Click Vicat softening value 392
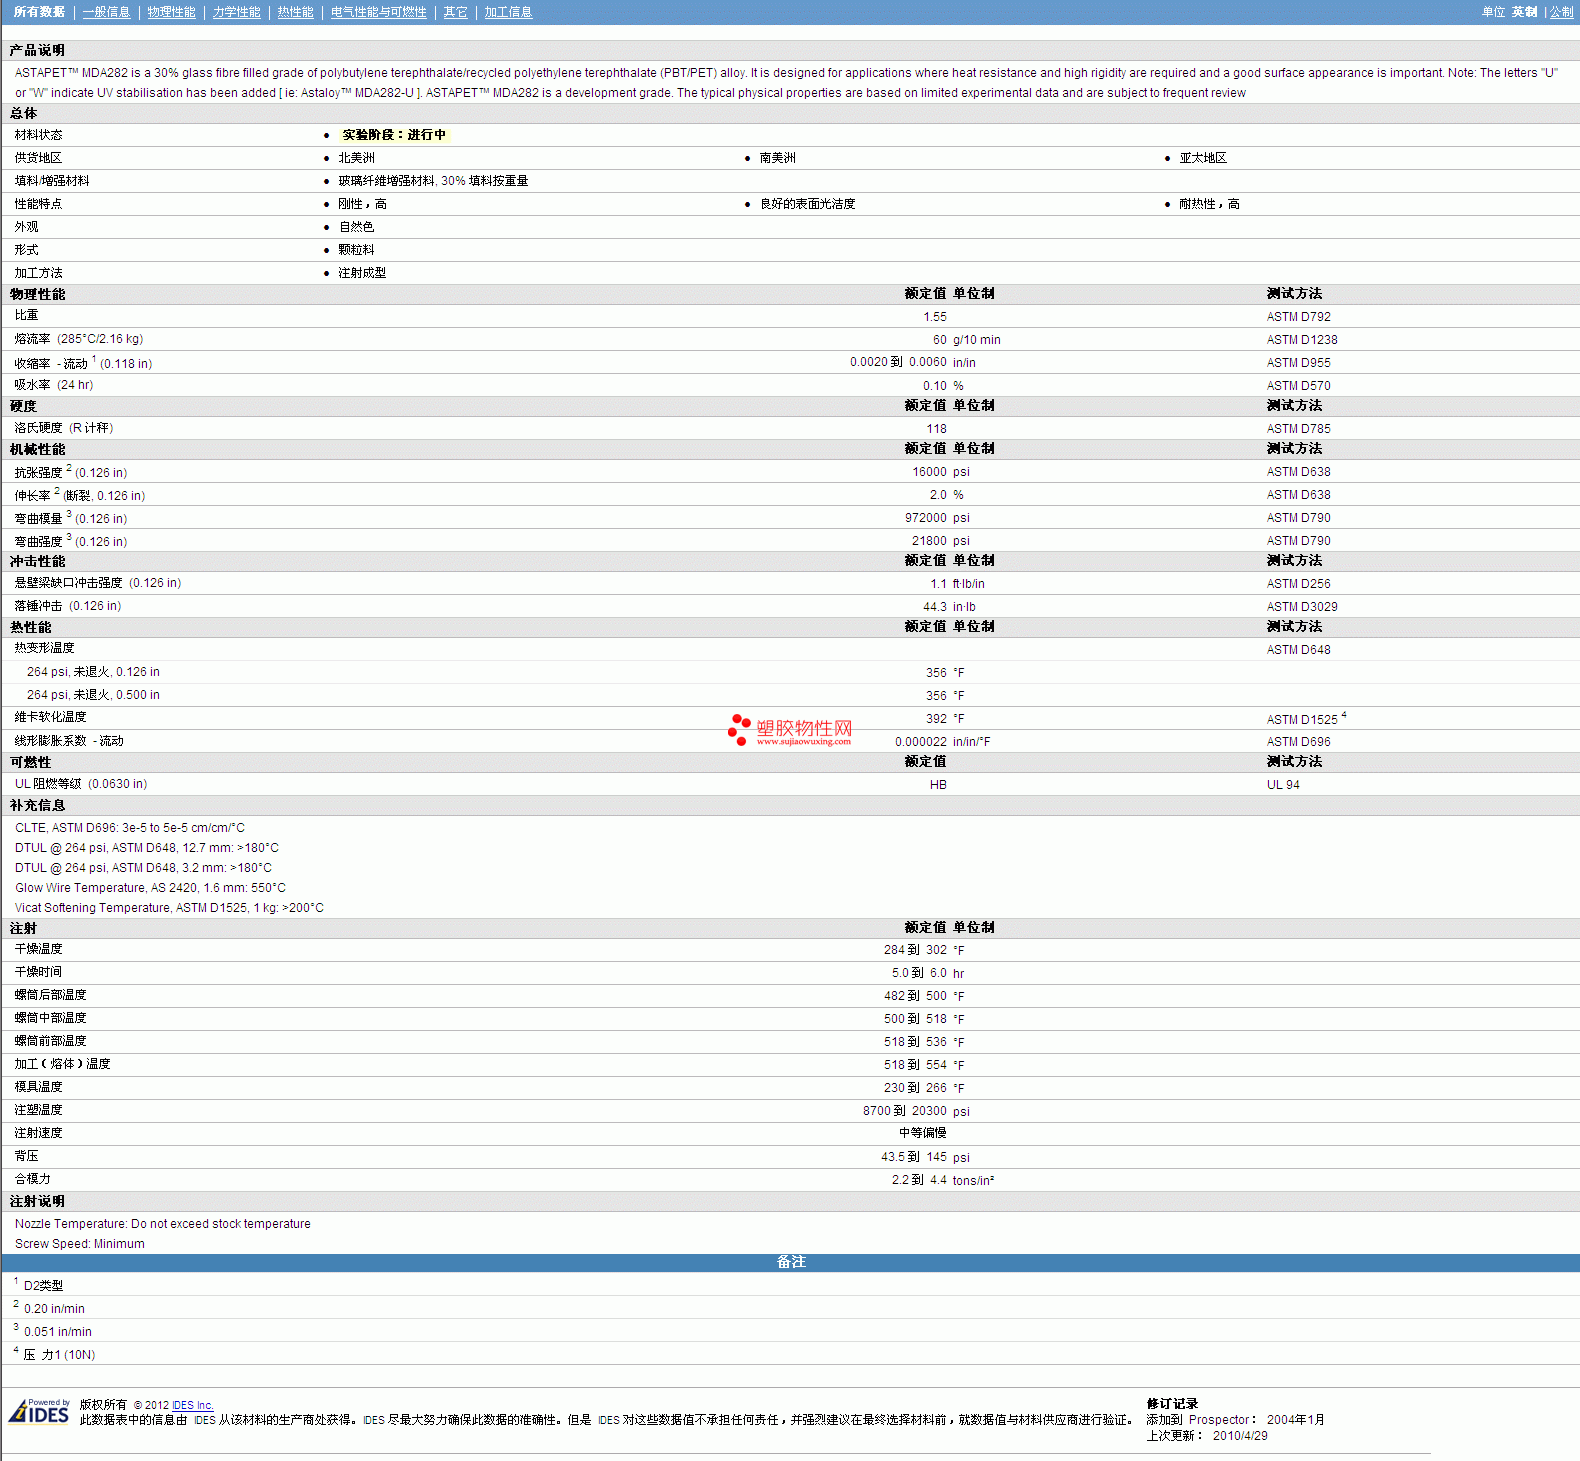This screenshot has width=1580, height=1461. 936,719
